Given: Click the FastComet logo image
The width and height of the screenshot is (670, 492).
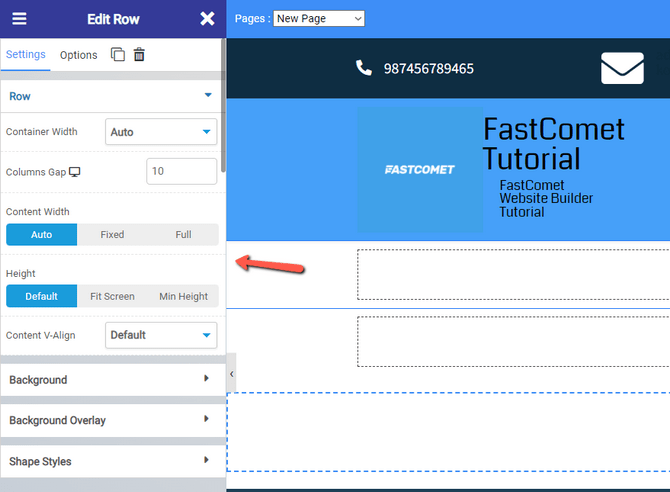Looking at the screenshot, I should (x=419, y=169).
